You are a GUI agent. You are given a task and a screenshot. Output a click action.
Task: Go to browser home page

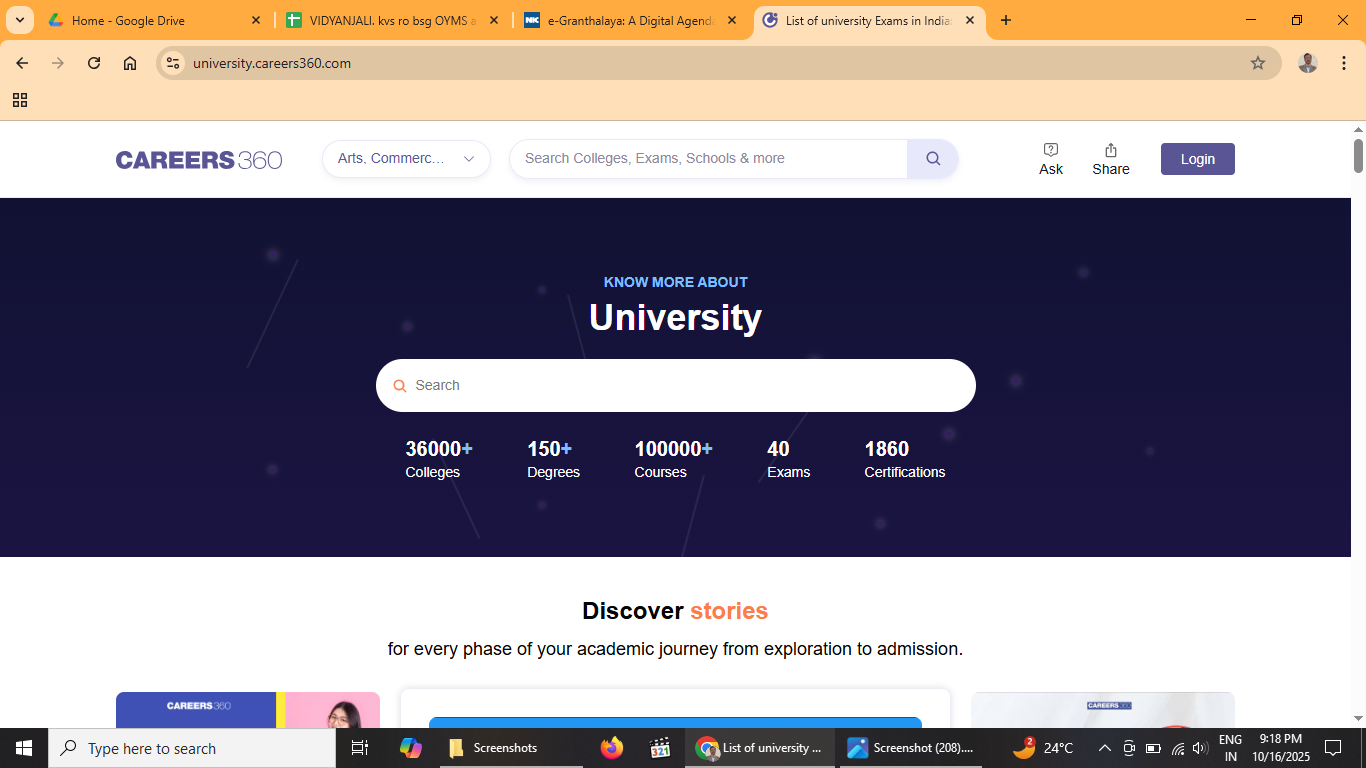[x=130, y=63]
